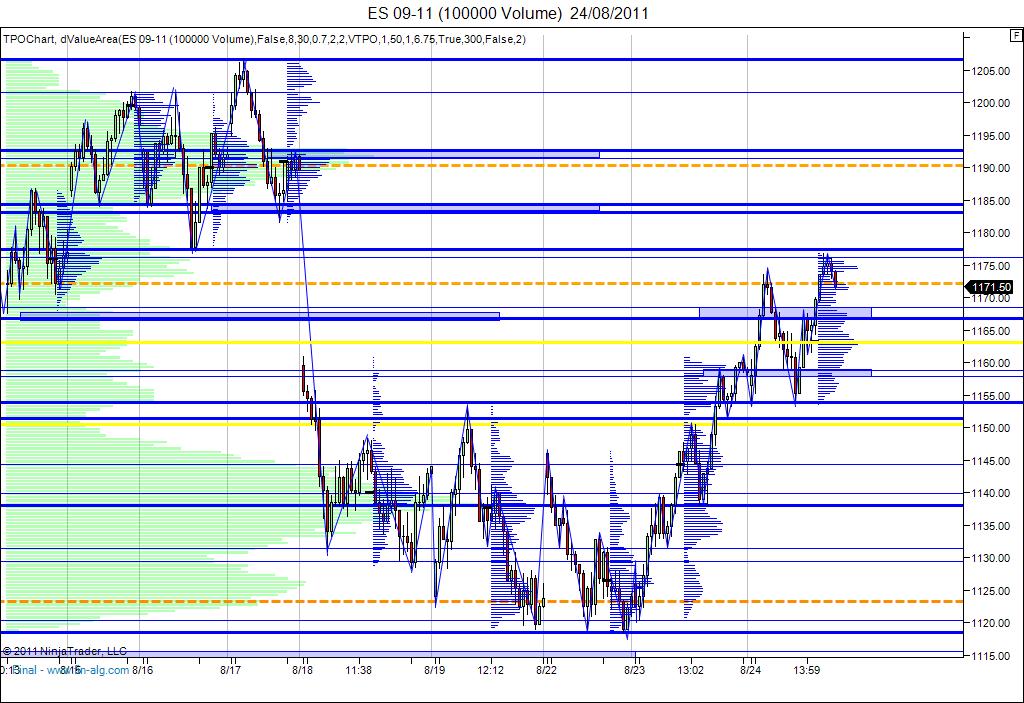Screen dimensions: 1024x703
Task: Click the 1180.00 price axis label
Action: 991,233
